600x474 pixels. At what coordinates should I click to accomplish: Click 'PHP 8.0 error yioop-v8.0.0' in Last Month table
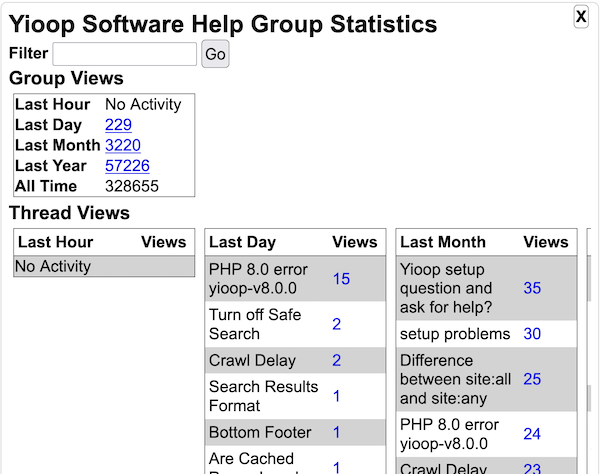pyautogui.click(x=450, y=434)
